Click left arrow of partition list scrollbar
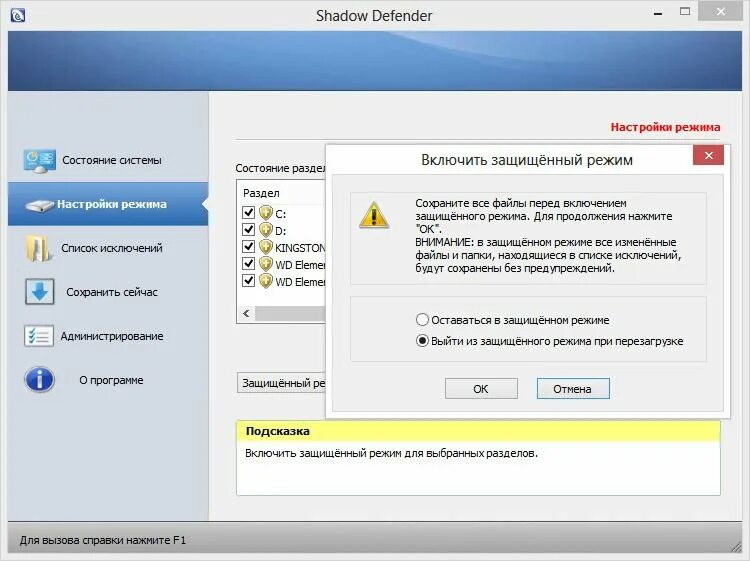The height and width of the screenshot is (561, 750). tap(246, 314)
